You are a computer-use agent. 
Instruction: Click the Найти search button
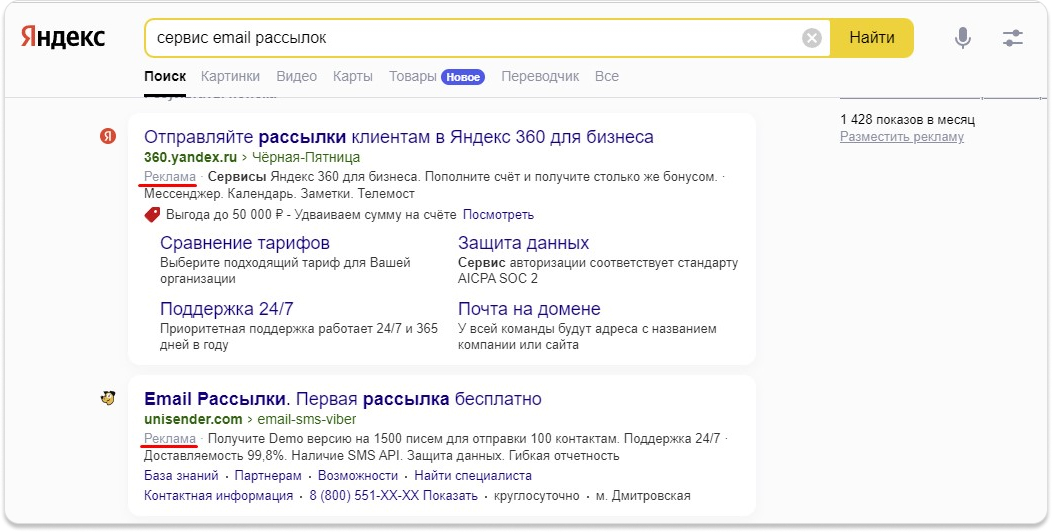[872, 38]
